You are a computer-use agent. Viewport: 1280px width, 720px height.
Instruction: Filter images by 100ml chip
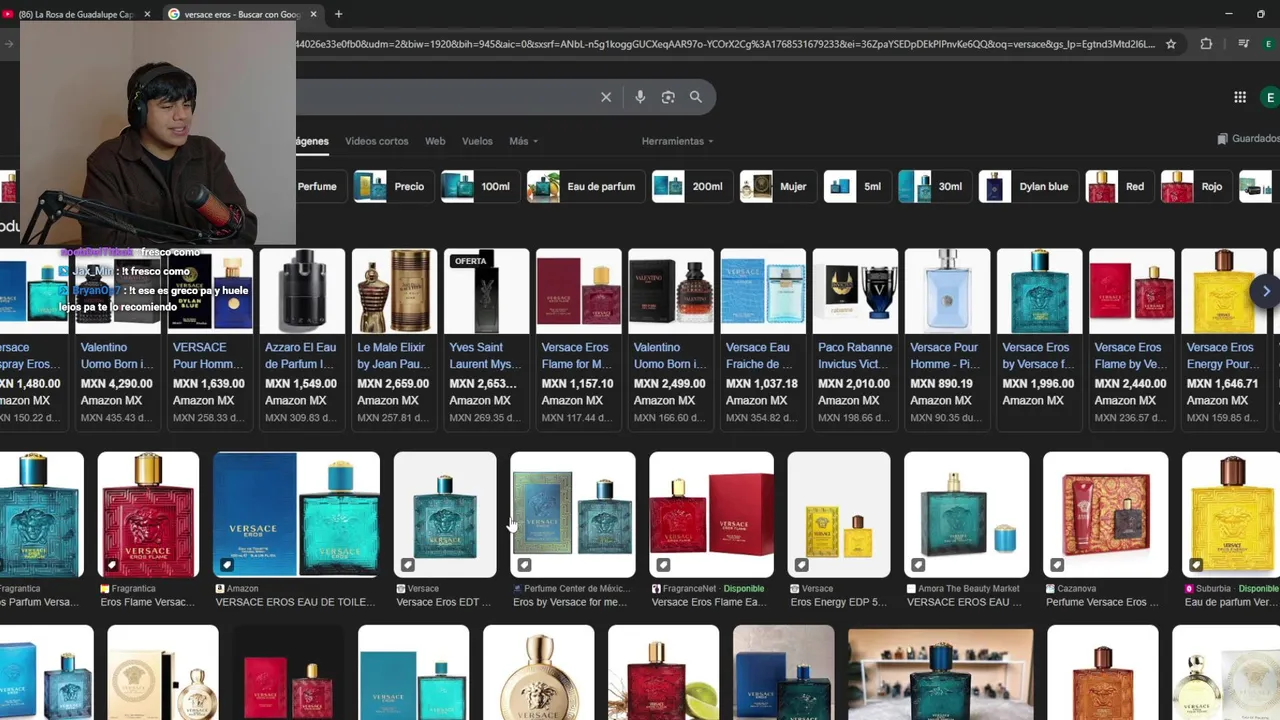(479, 186)
